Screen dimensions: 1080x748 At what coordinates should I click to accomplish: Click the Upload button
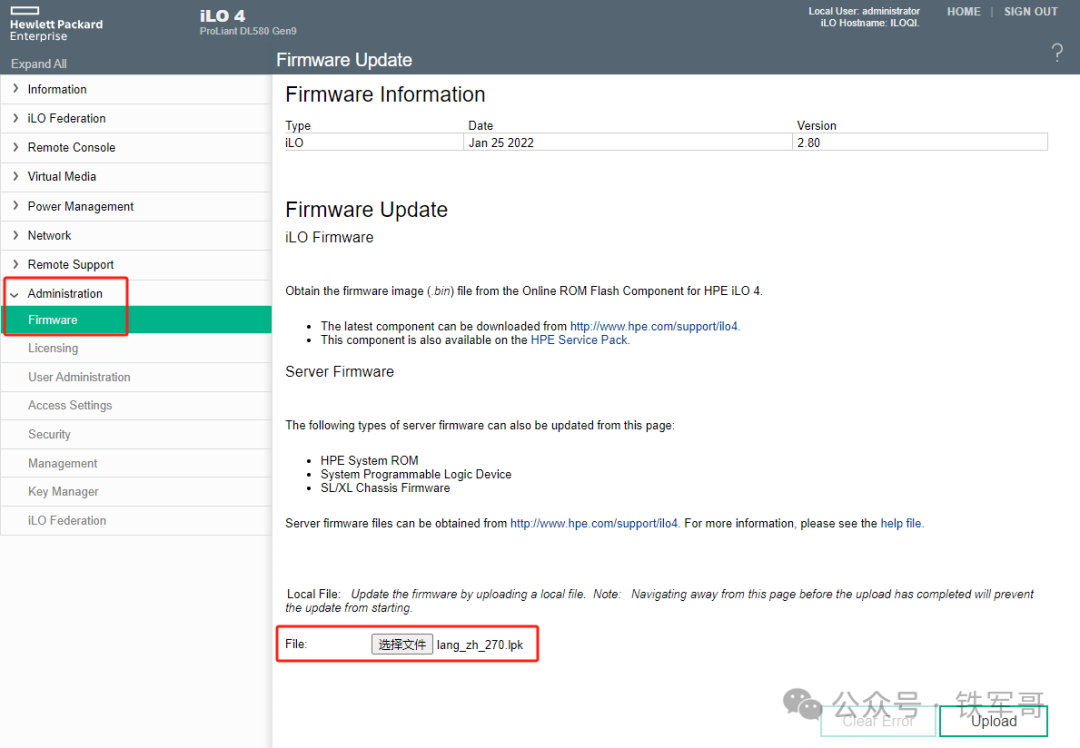coord(993,720)
